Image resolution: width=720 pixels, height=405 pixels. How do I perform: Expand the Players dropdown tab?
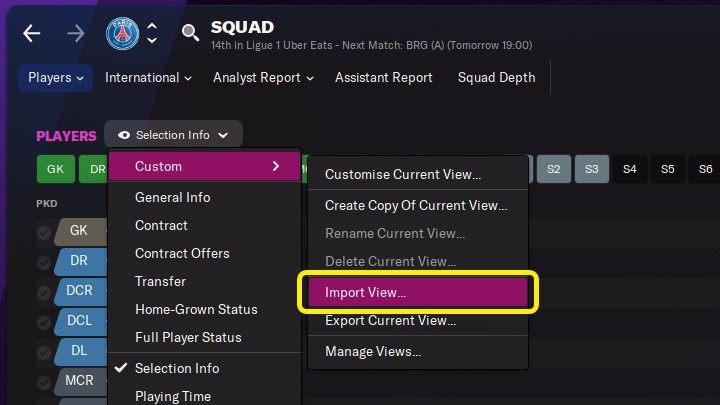click(x=55, y=77)
